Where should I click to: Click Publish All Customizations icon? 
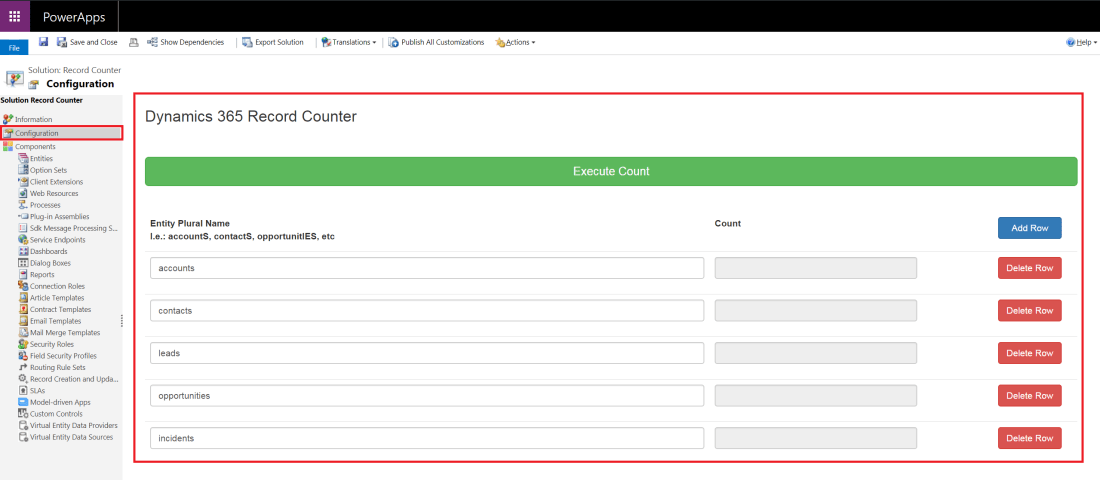[x=393, y=42]
